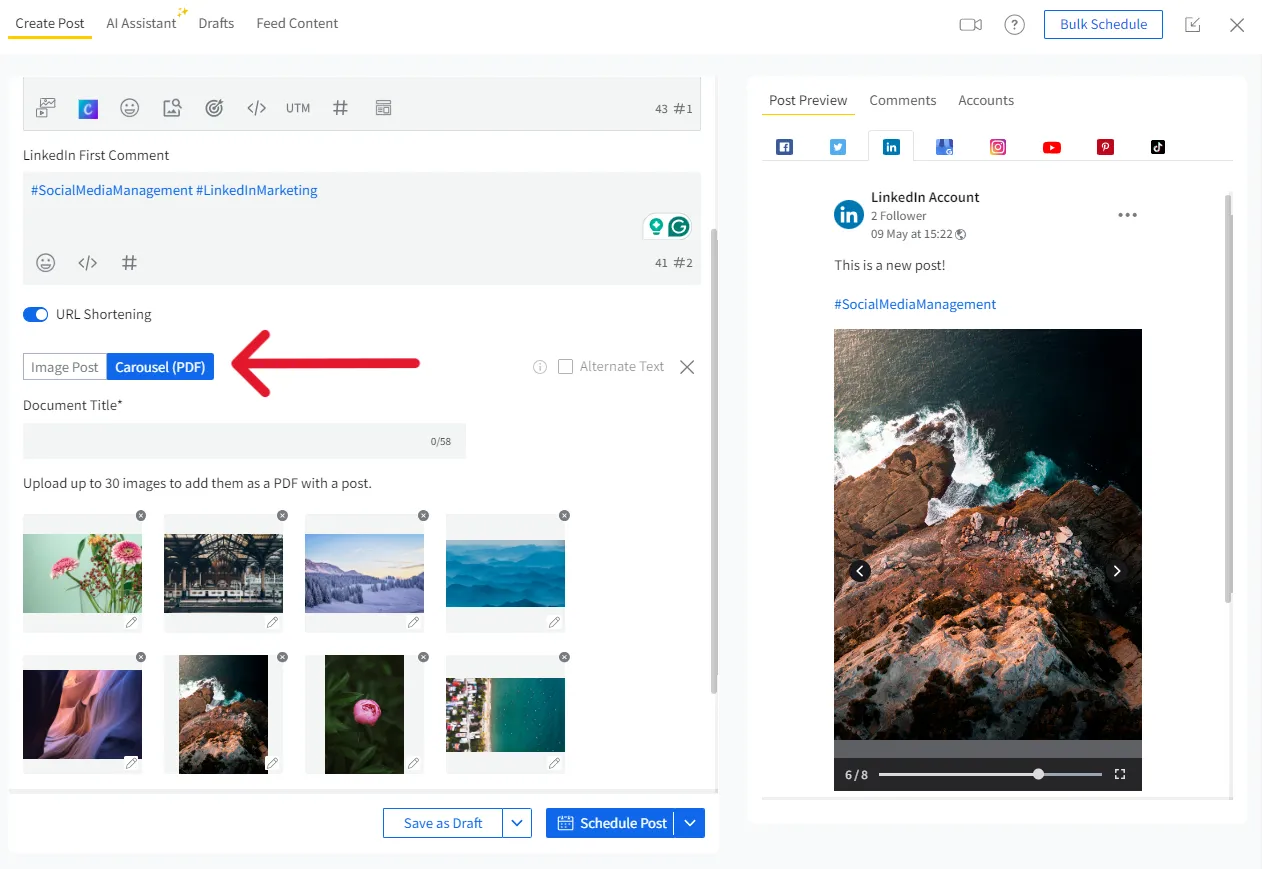Image resolution: width=1262 pixels, height=869 pixels.
Task: Open the video camera tutorial icon
Action: (x=970, y=25)
